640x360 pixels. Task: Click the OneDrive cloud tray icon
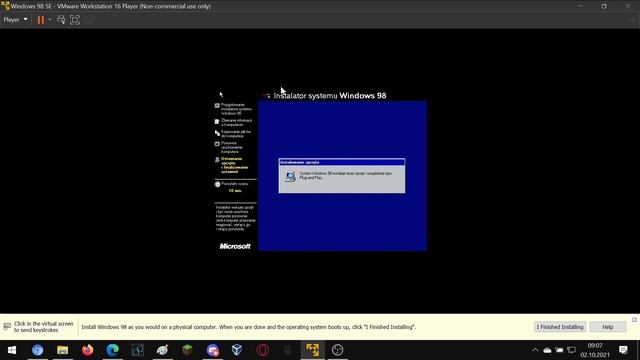click(547, 350)
